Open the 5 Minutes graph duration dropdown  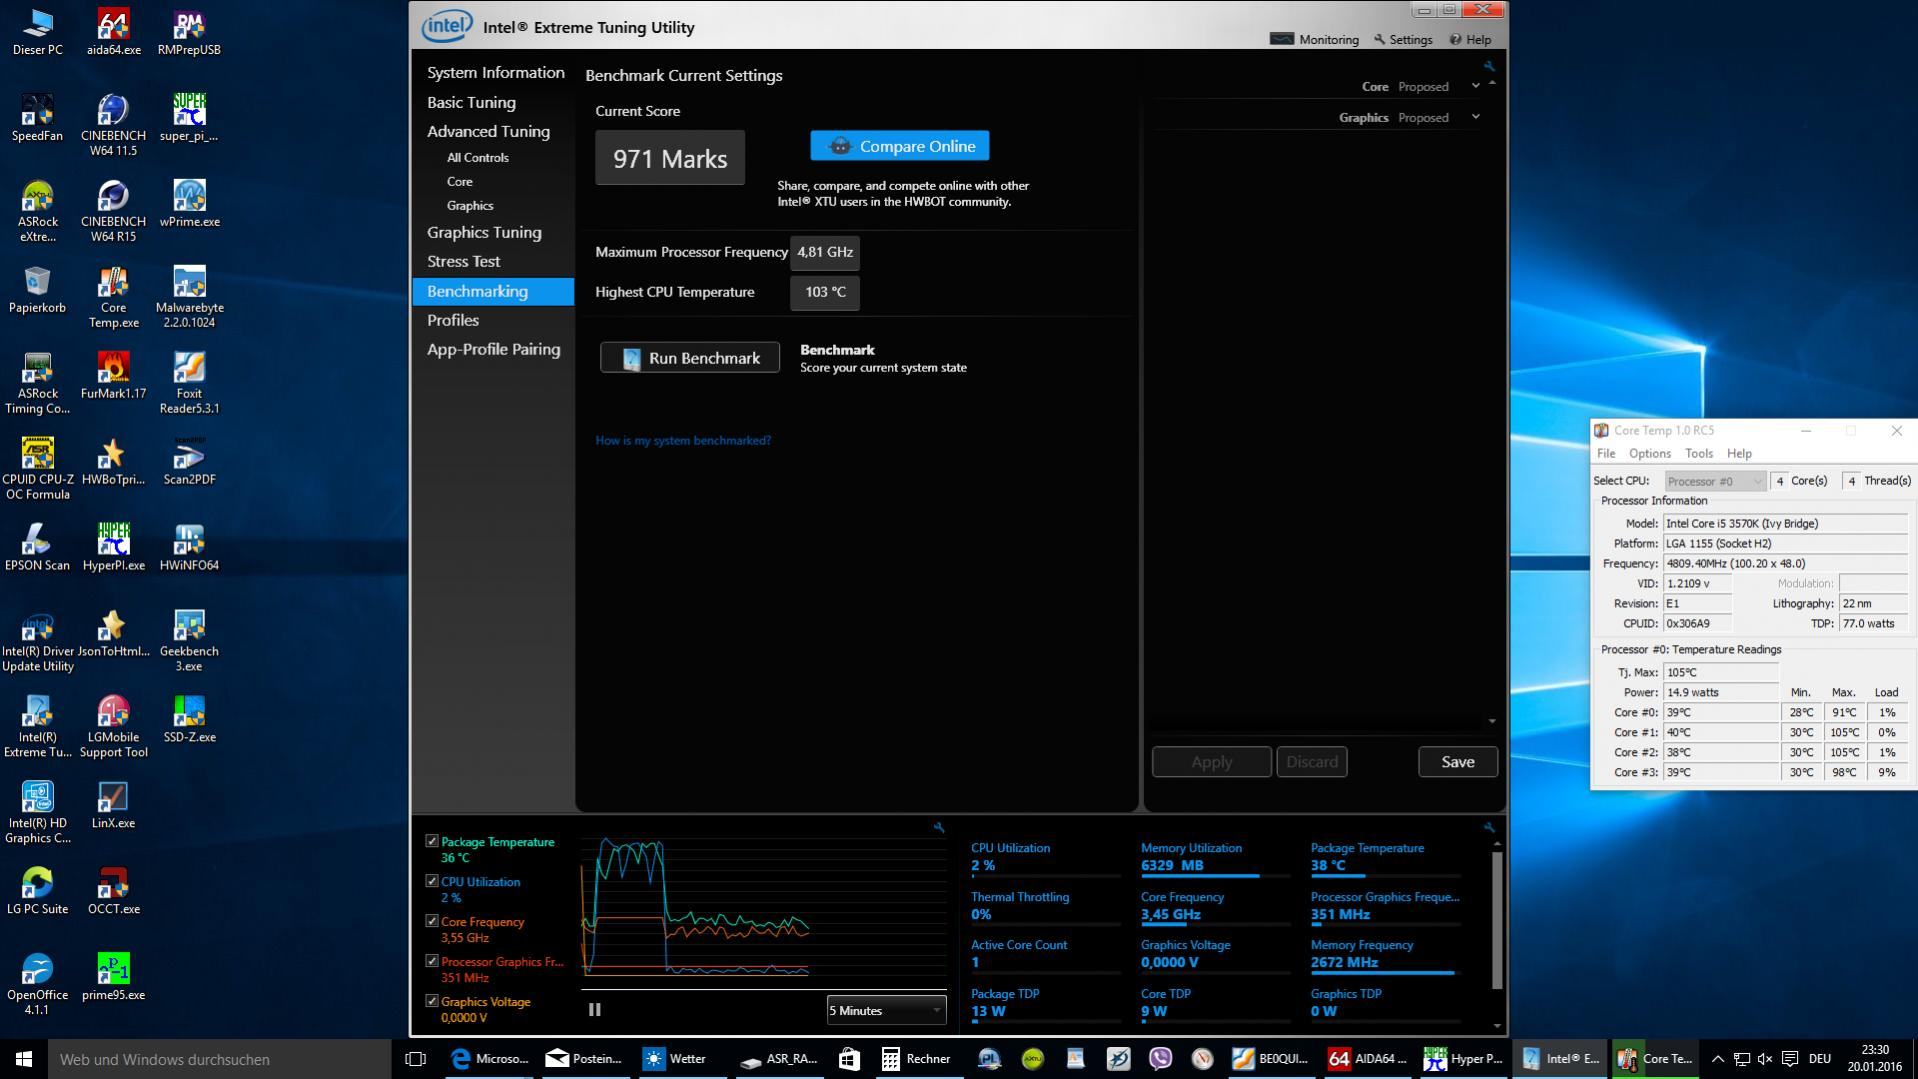pos(886,1010)
